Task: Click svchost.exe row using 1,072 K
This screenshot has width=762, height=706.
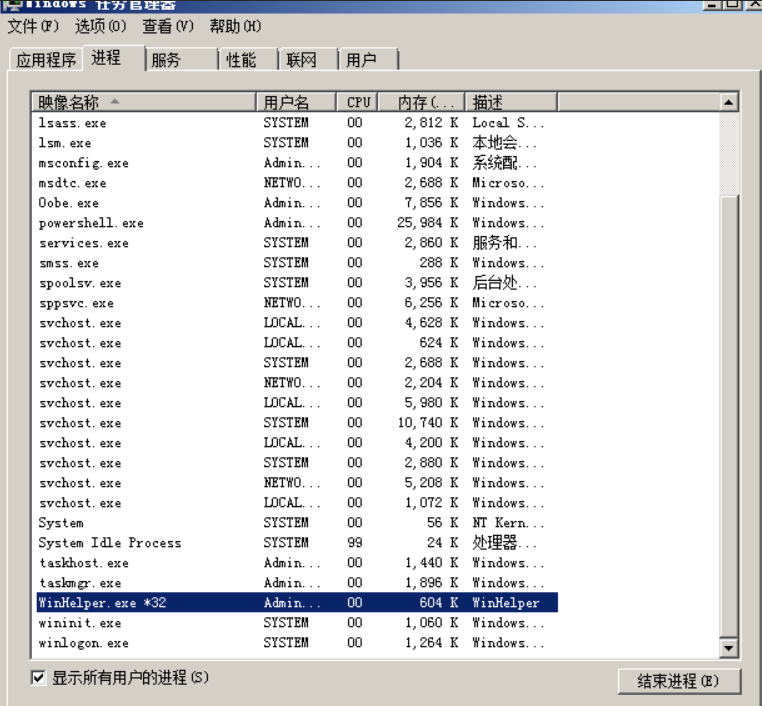Action: click(x=295, y=502)
